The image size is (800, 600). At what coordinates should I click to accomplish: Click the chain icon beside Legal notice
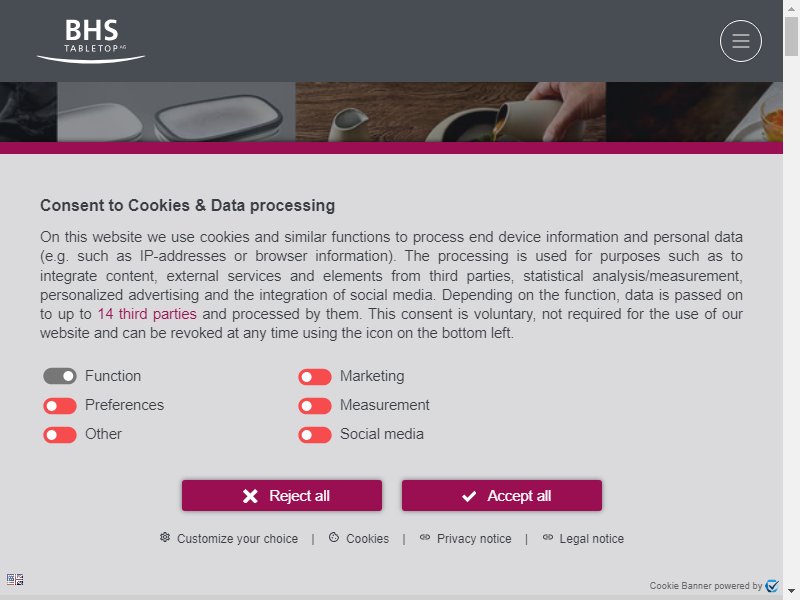point(547,537)
